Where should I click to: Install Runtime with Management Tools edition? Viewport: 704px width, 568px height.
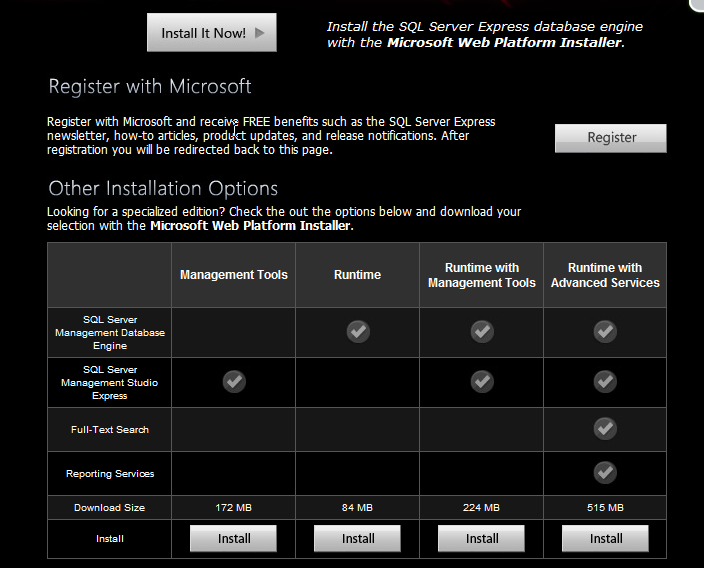pos(481,538)
